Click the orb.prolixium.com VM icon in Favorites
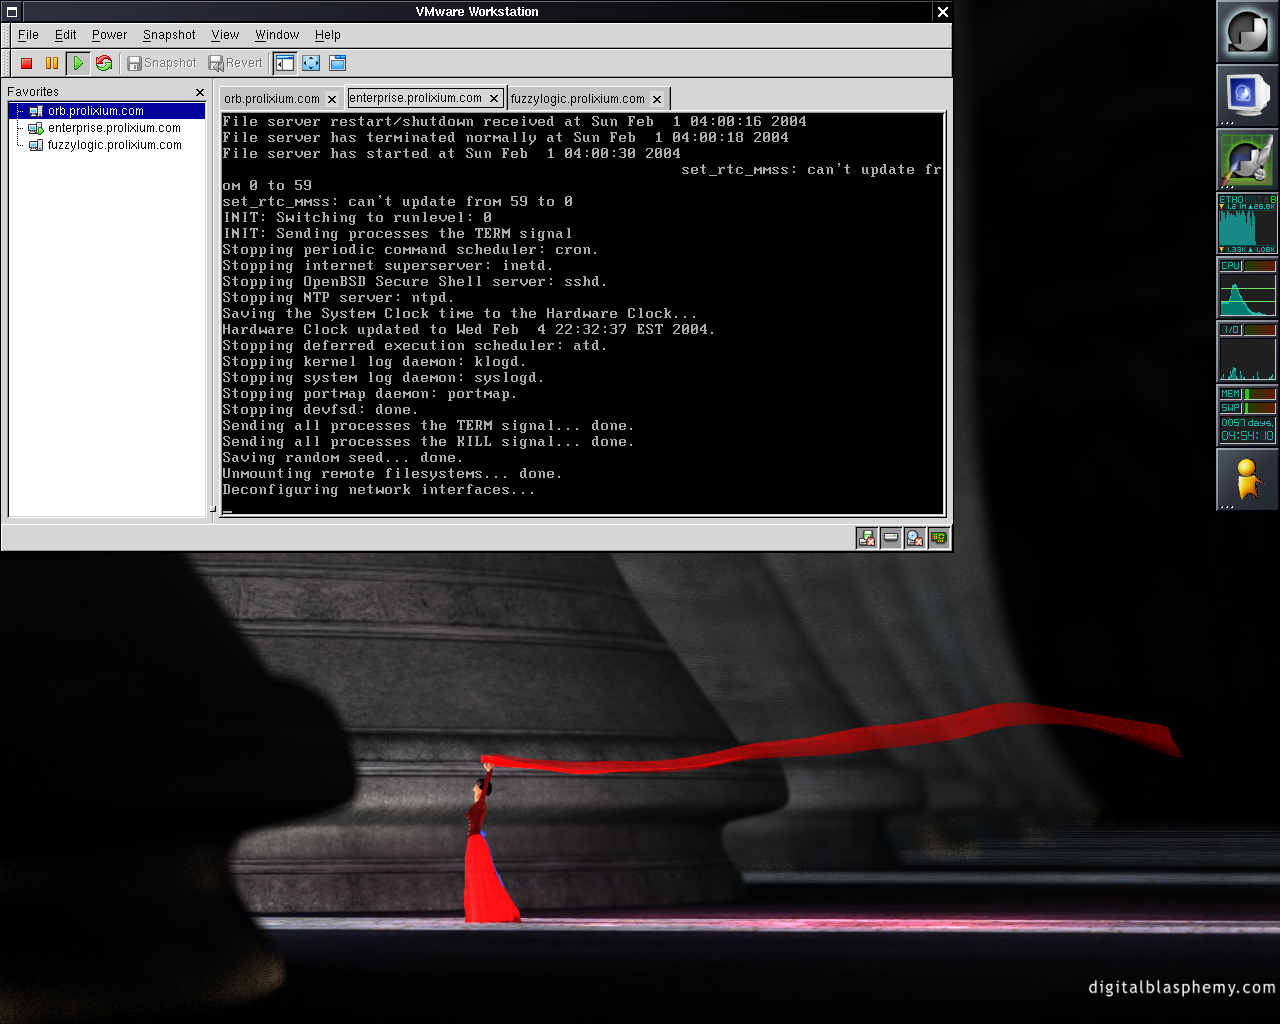Viewport: 1280px width, 1024px height. tap(36, 111)
